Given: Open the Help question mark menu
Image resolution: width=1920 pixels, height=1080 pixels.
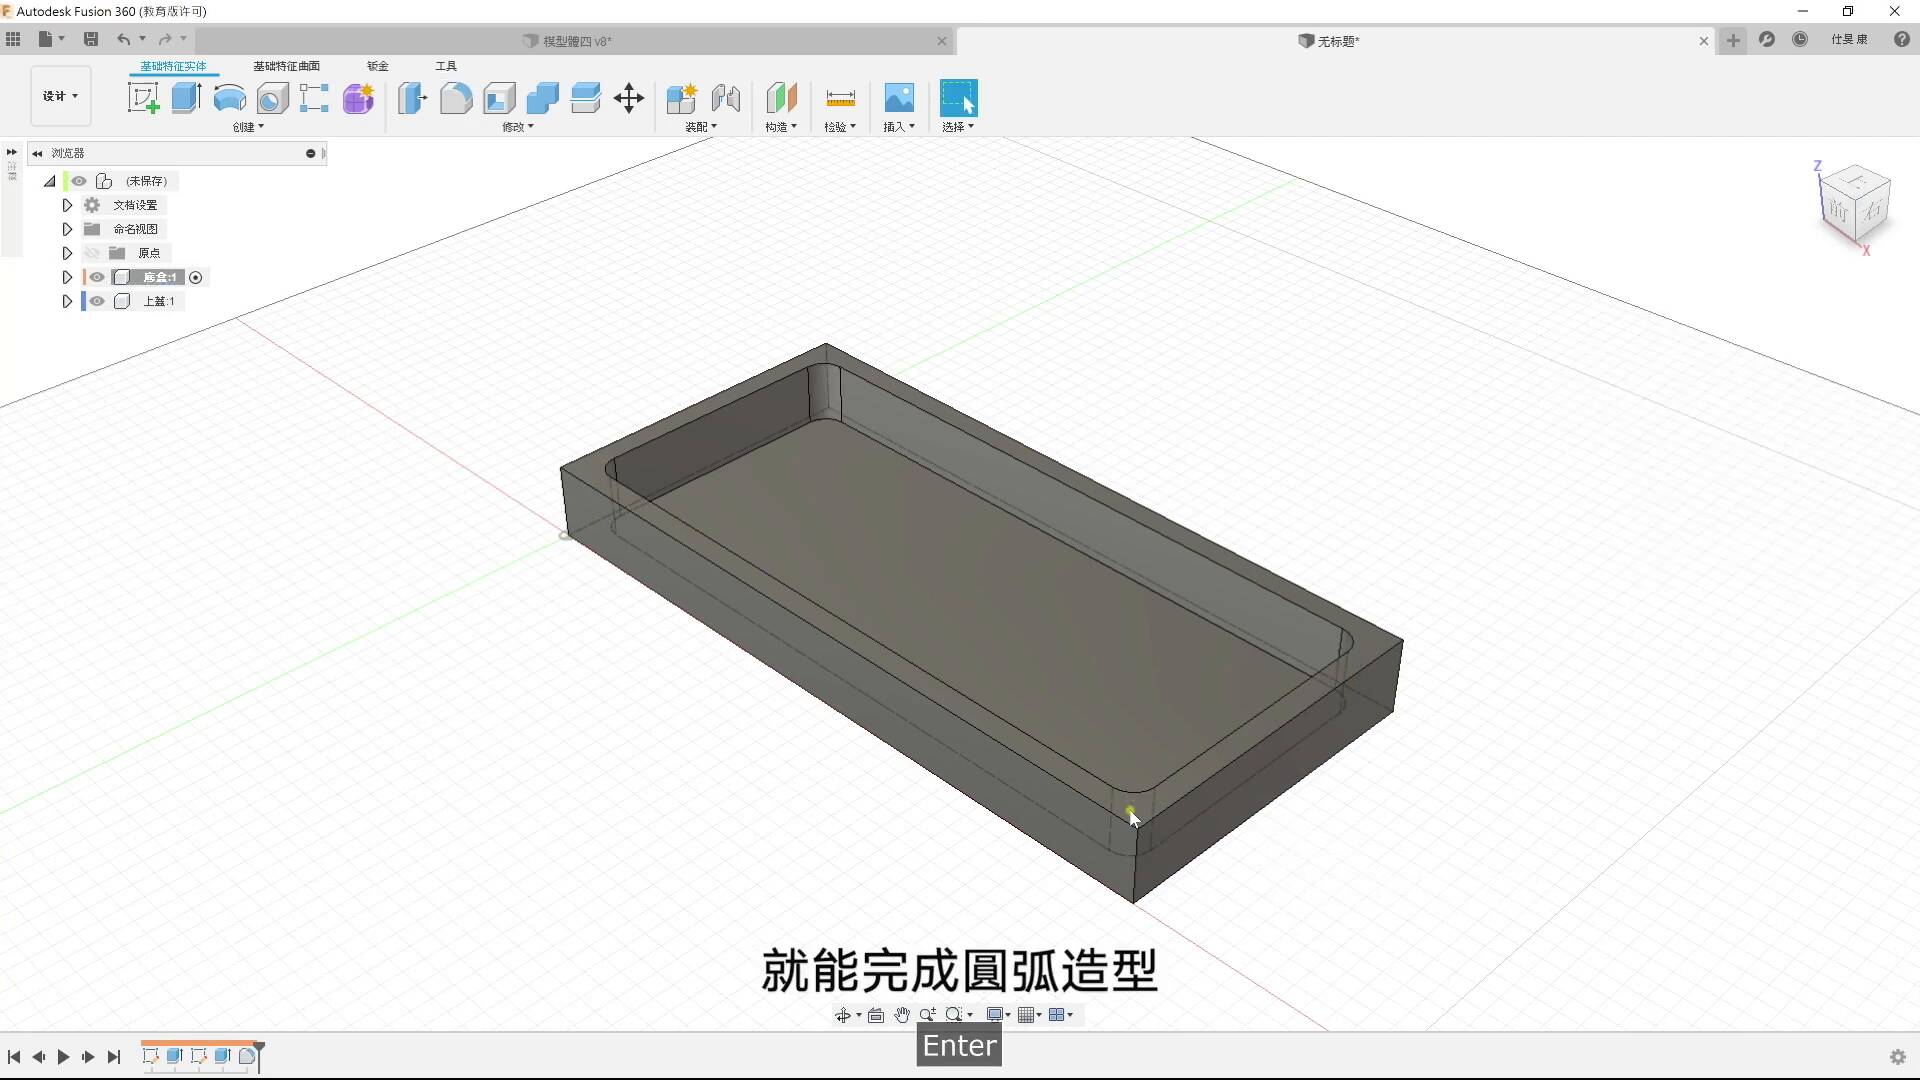Looking at the screenshot, I should 1901,40.
